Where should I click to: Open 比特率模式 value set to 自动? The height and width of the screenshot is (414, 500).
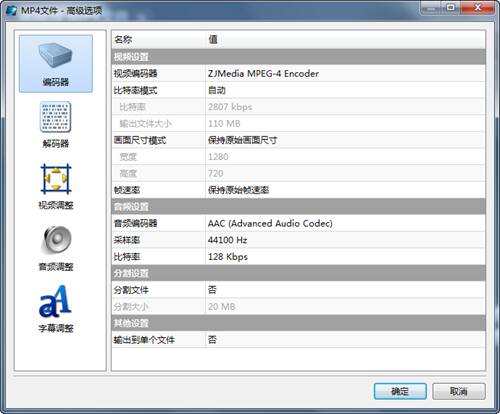coord(345,90)
